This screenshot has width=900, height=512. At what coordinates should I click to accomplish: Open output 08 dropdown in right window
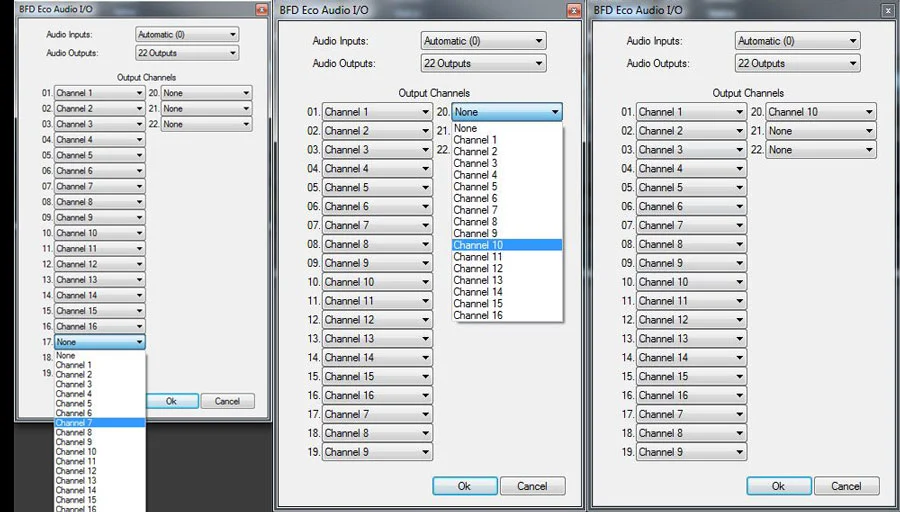[692, 244]
